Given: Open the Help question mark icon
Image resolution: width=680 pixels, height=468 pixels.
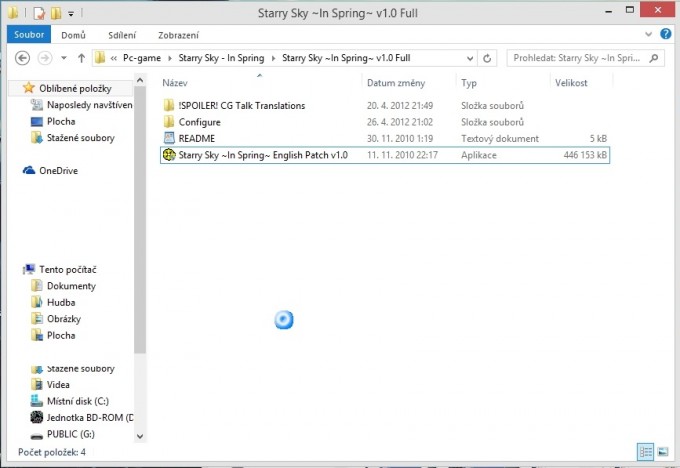Looking at the screenshot, I should (x=666, y=34).
